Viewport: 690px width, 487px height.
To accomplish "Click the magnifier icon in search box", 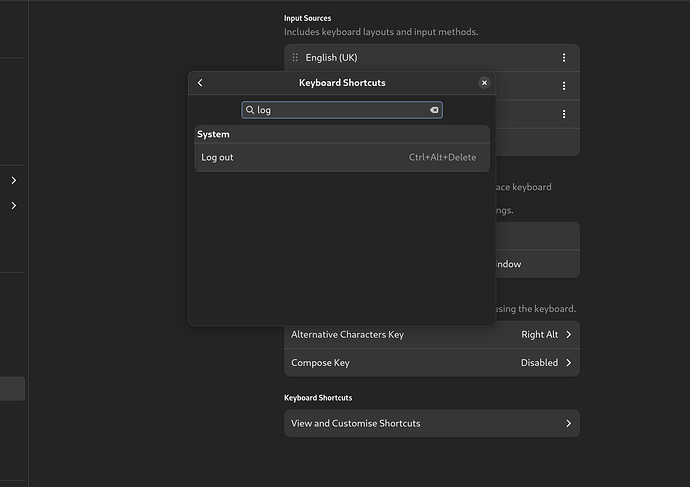I will tap(250, 110).
